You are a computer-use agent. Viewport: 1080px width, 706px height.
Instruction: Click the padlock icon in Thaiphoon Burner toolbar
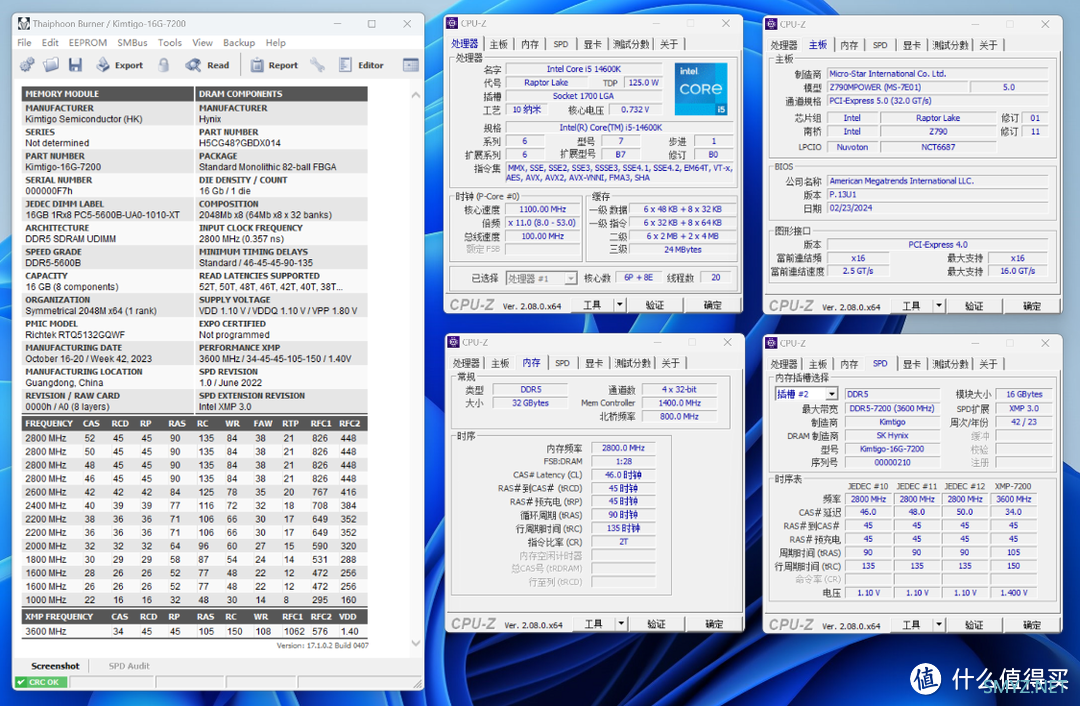click(x=163, y=65)
